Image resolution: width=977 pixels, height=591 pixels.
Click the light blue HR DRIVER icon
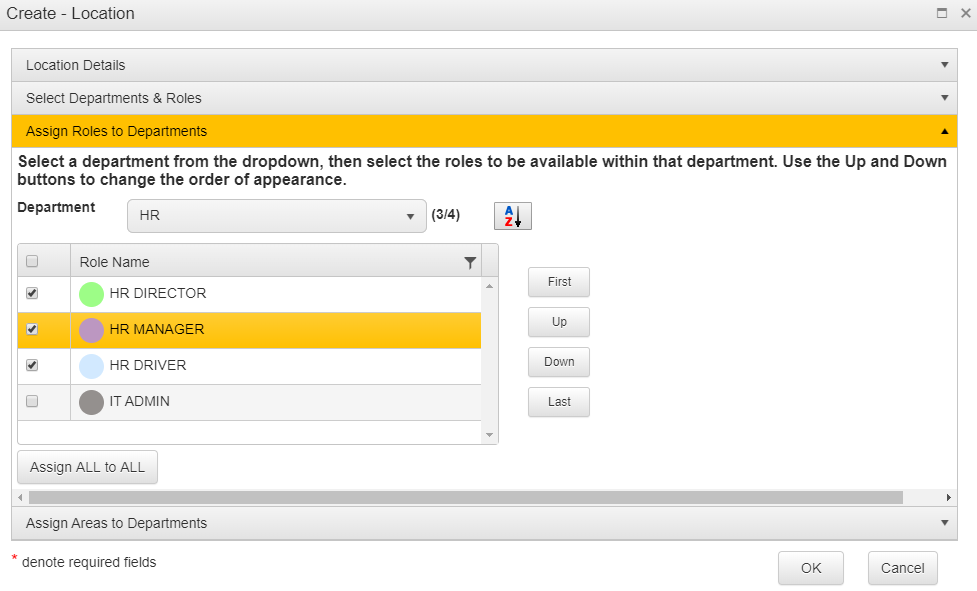91,366
